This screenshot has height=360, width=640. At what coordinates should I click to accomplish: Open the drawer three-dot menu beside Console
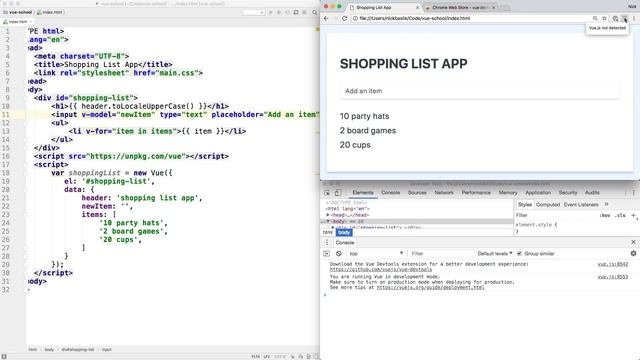tap(327, 242)
